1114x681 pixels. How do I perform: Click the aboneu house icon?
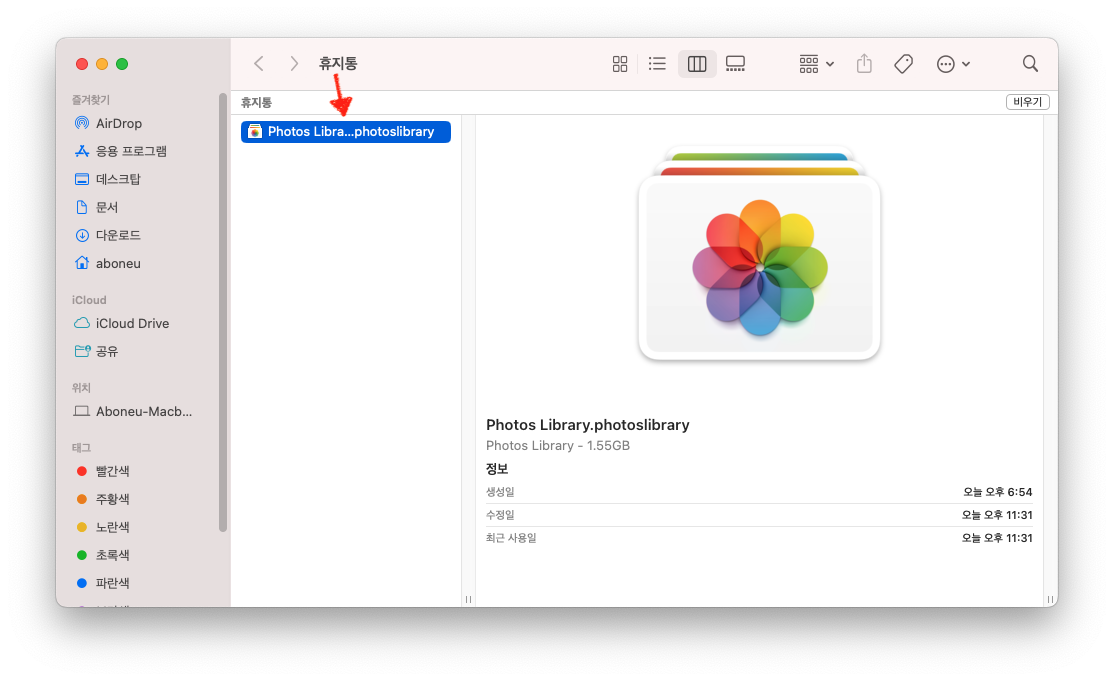tap(82, 263)
